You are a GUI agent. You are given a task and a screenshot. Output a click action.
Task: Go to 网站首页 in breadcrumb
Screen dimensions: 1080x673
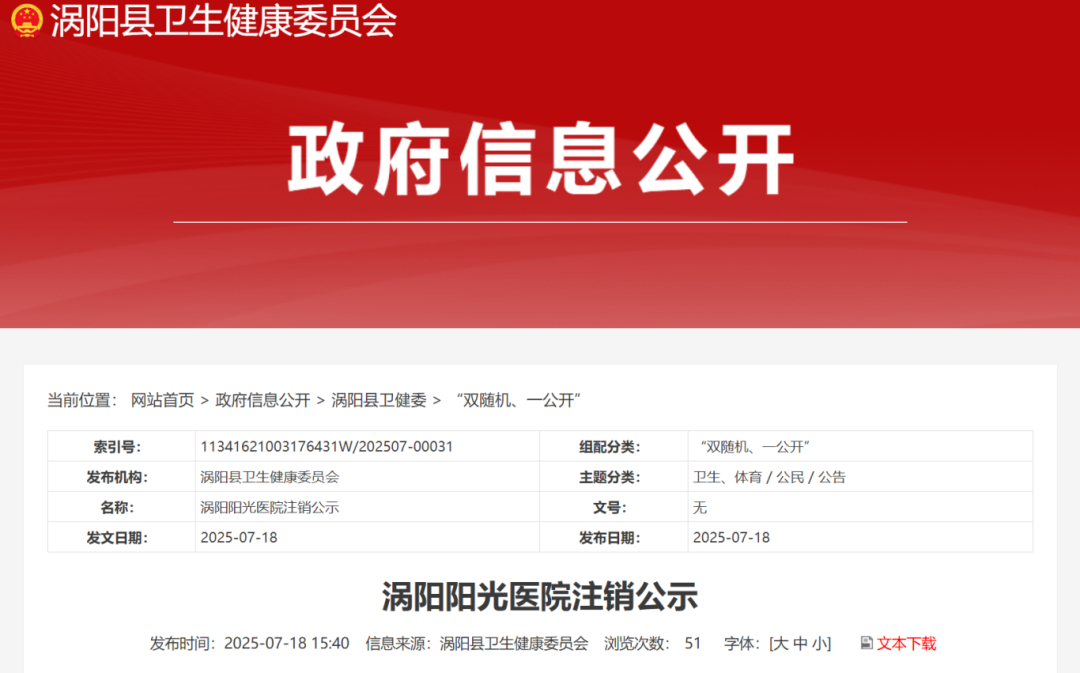point(163,400)
